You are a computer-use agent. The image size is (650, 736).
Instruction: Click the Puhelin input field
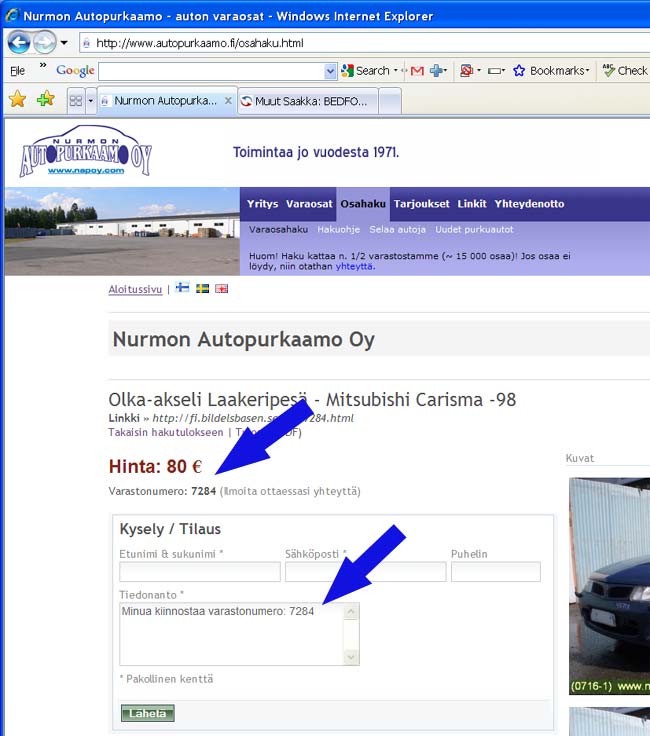click(496, 572)
